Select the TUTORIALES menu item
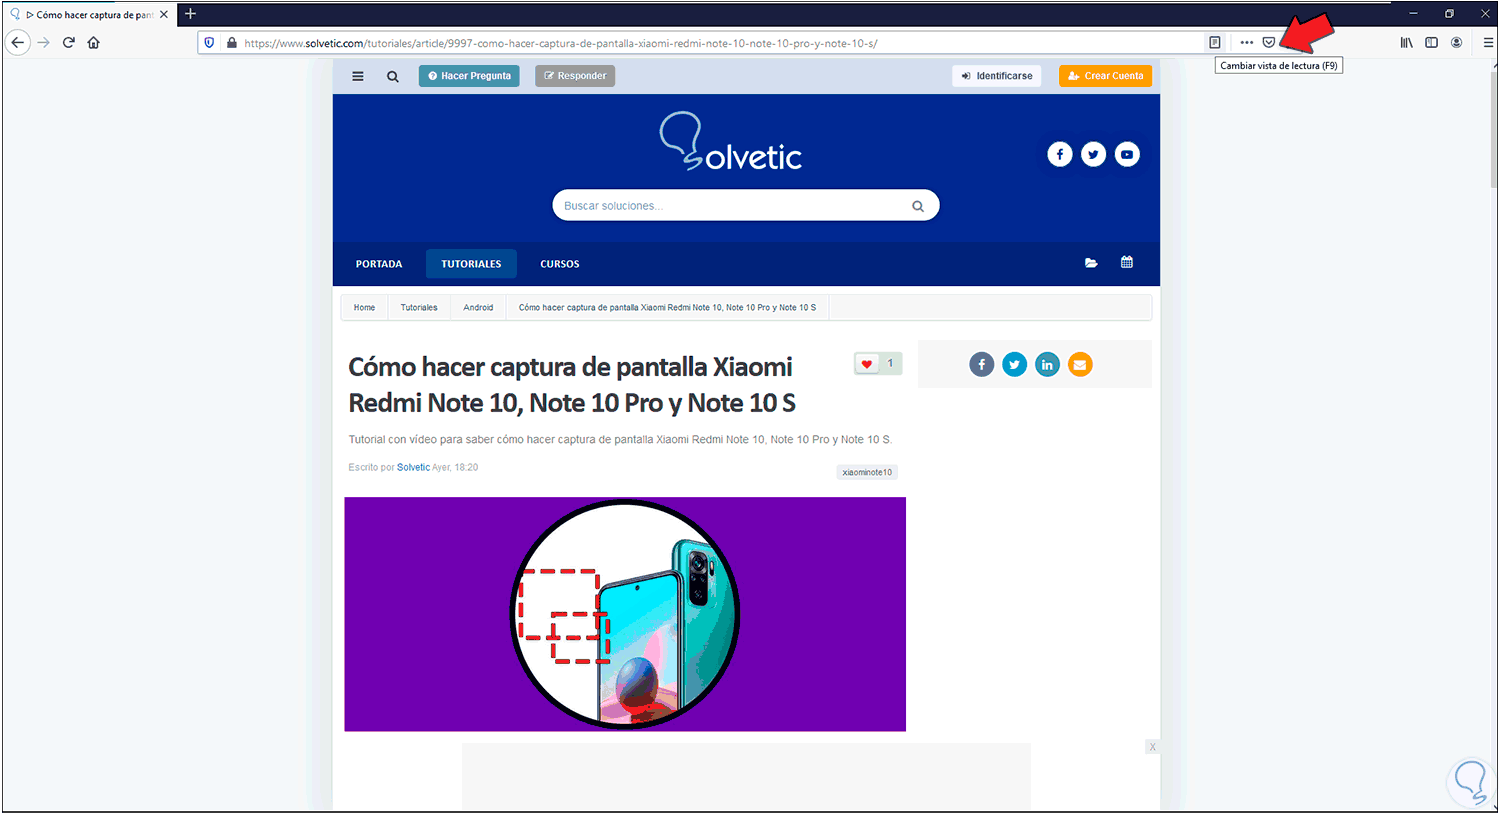 click(x=471, y=264)
